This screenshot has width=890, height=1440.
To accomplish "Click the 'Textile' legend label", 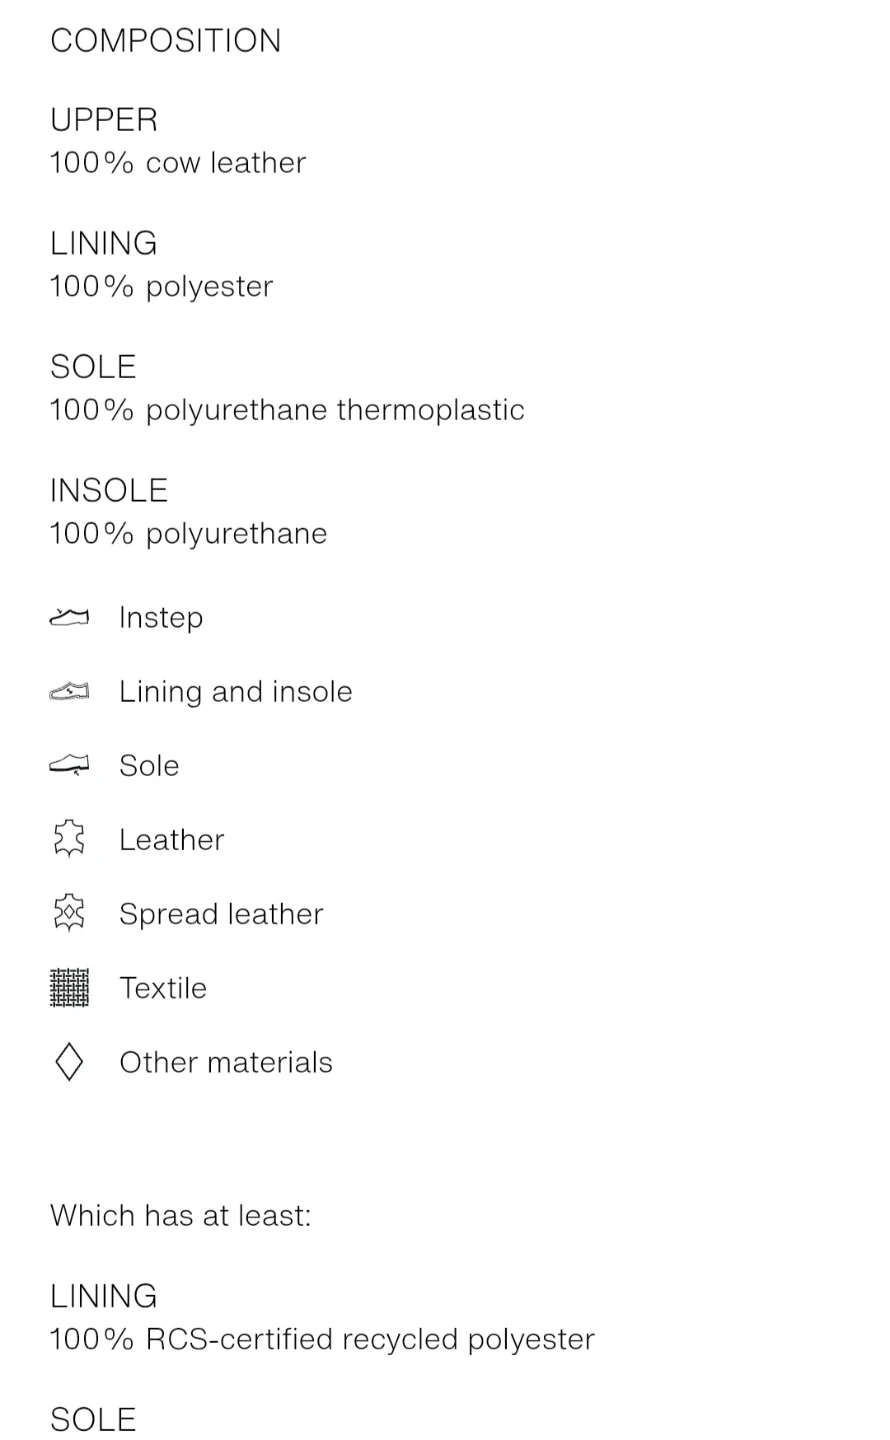I will click(163, 988).
